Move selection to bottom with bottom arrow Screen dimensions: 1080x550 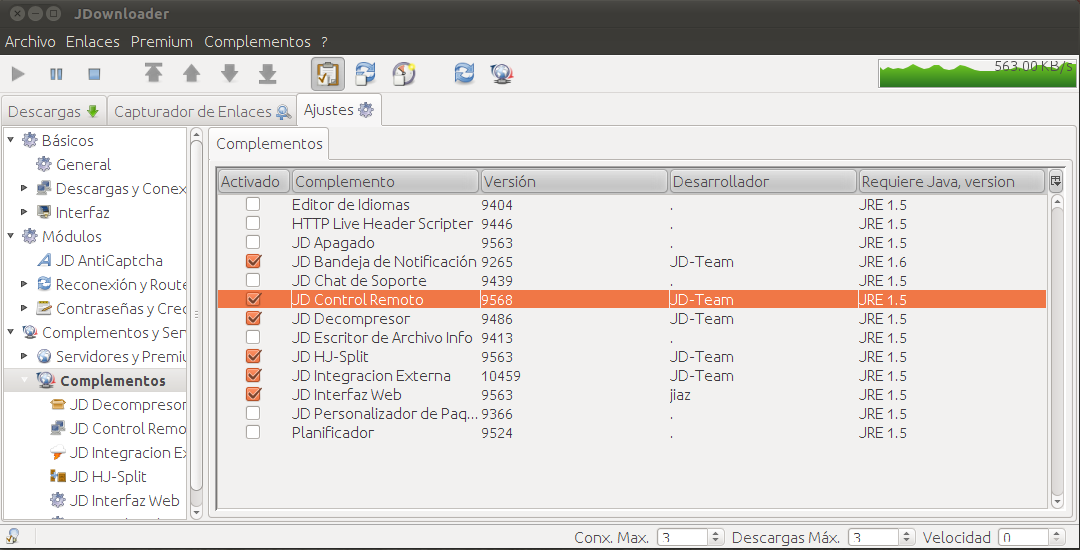click(x=267, y=73)
